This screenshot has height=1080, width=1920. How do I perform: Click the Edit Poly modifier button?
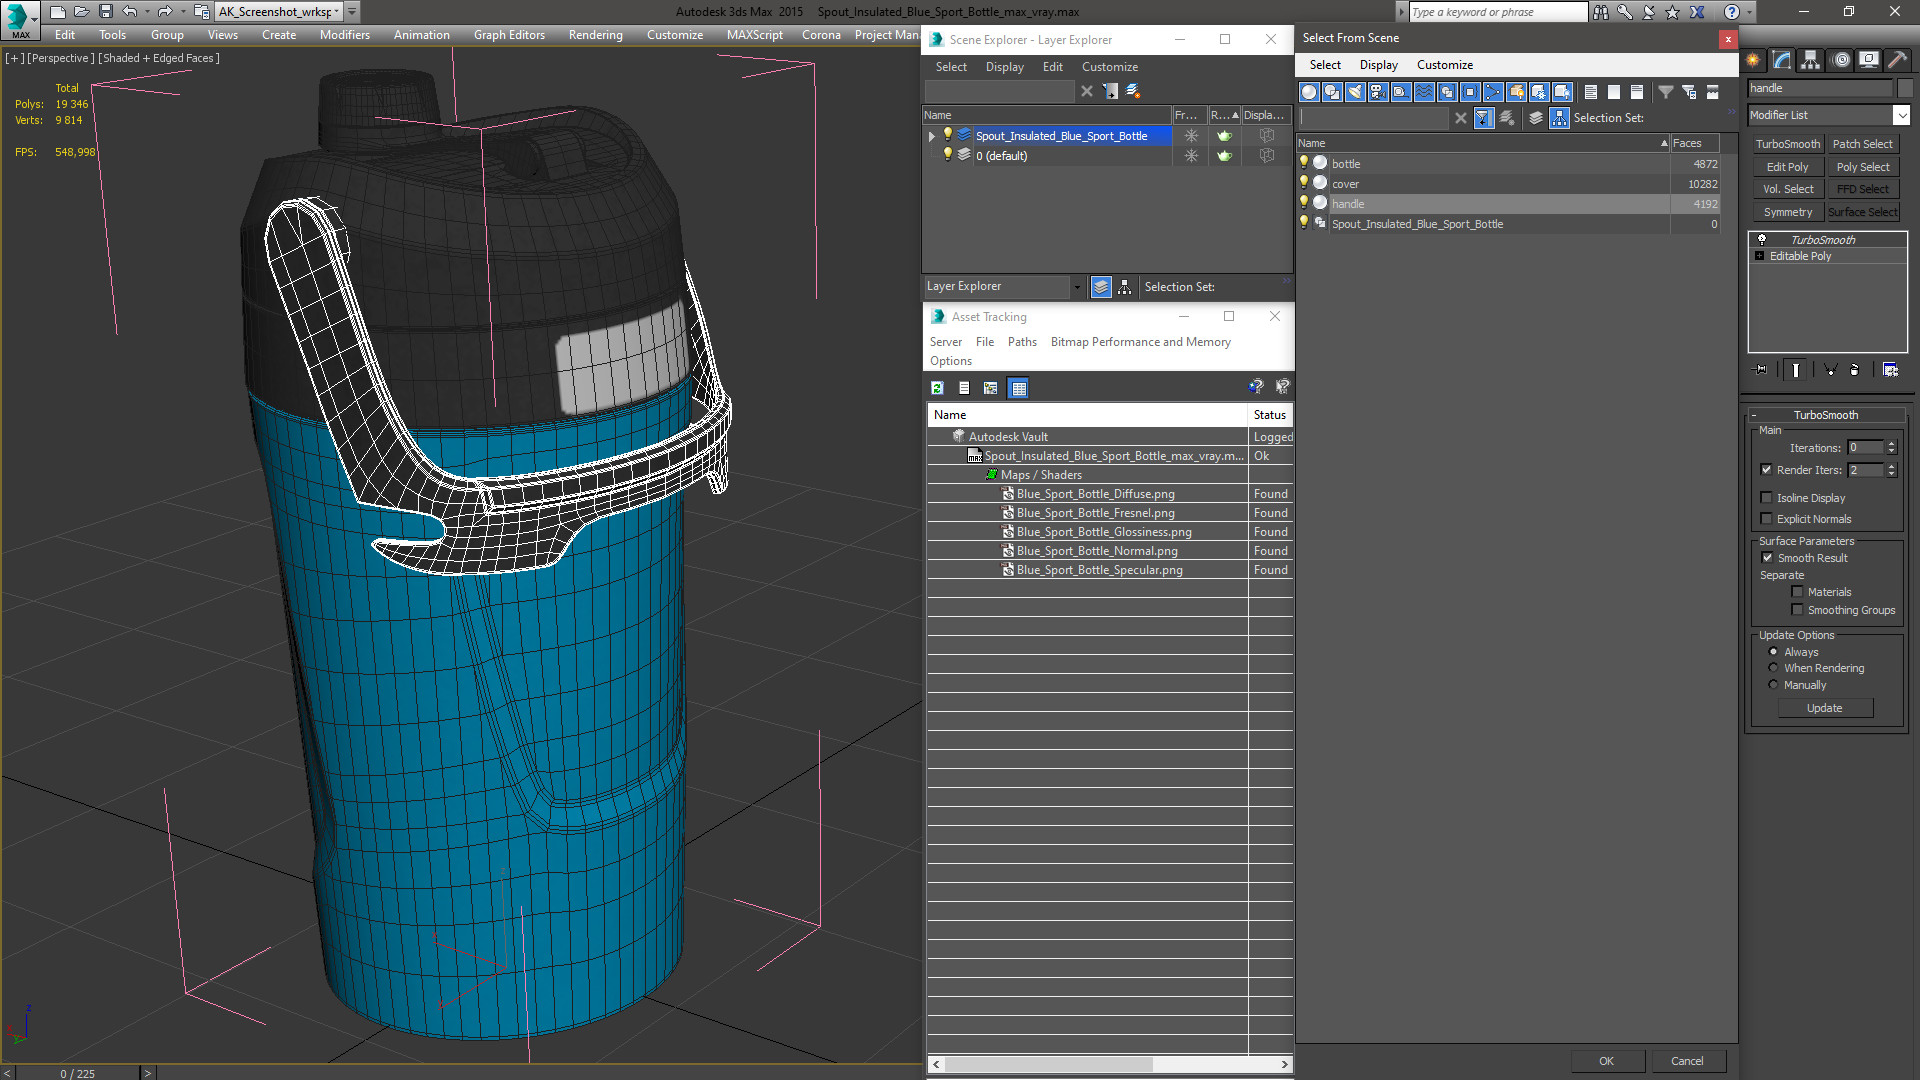tap(1787, 167)
